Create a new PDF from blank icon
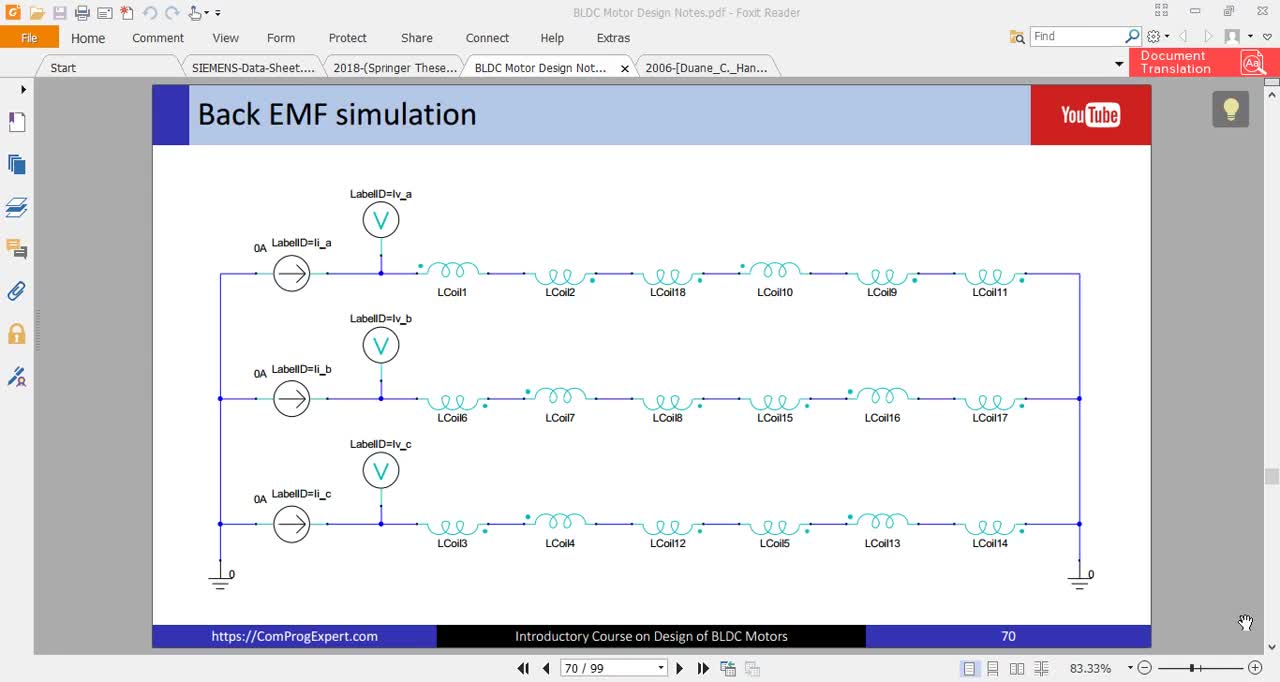1280x682 pixels. tap(127, 13)
